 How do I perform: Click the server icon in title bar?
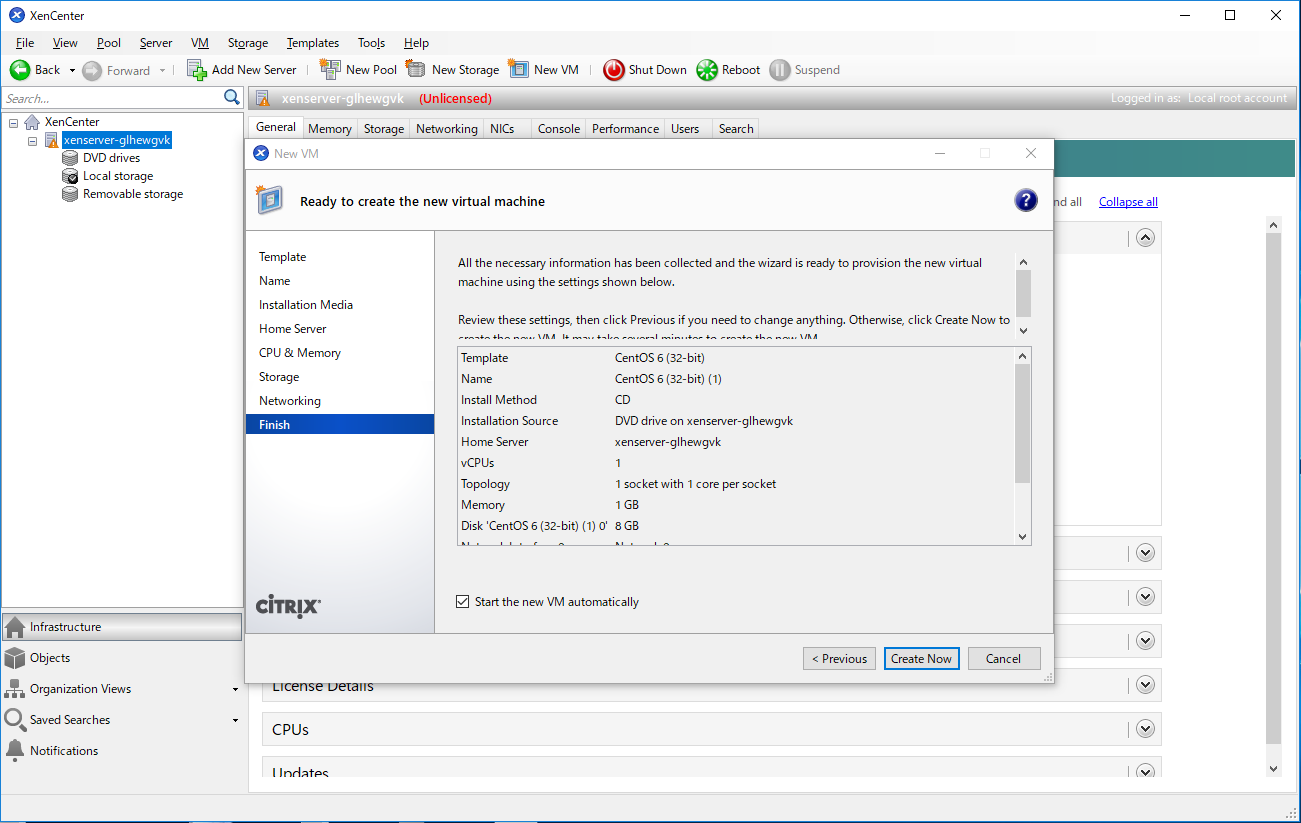point(263,98)
